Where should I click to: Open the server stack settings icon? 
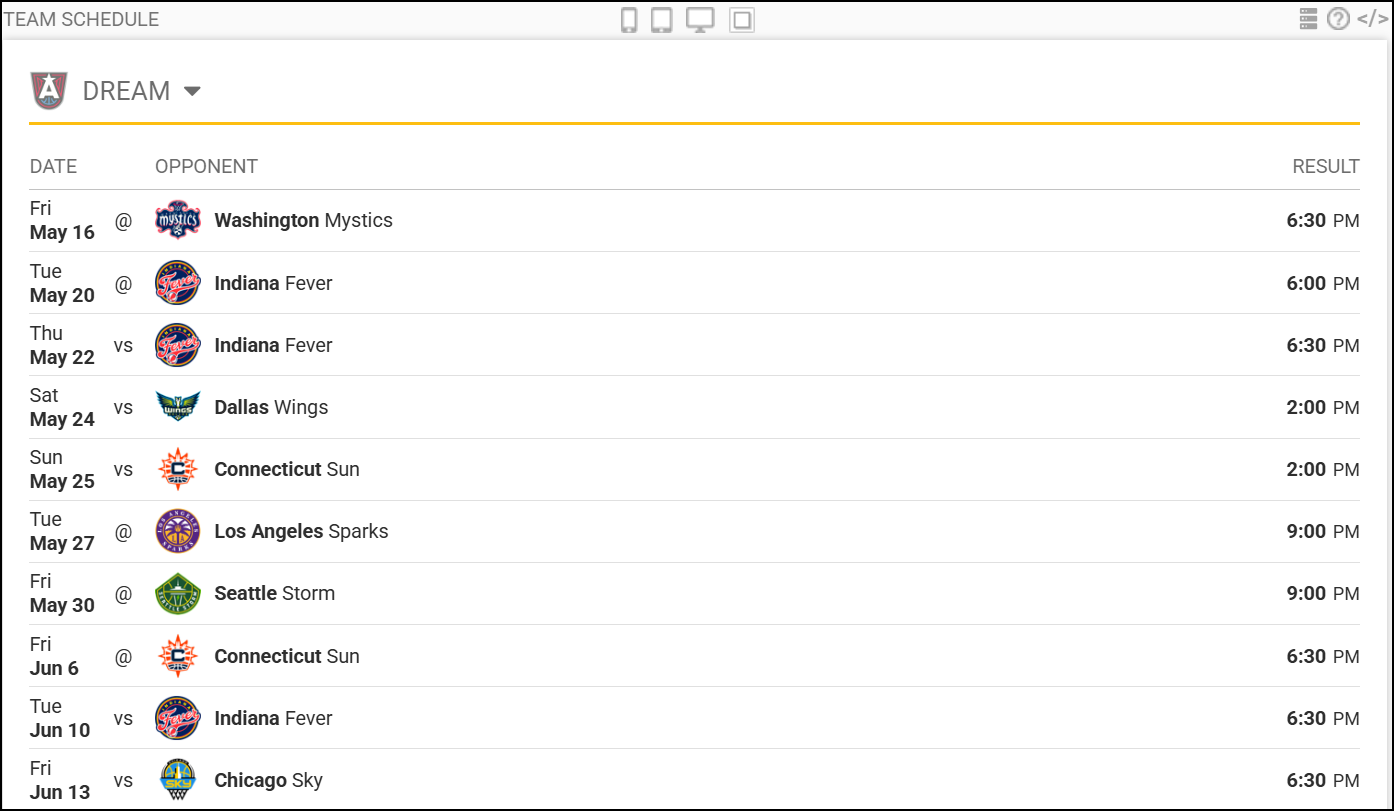pos(1309,19)
